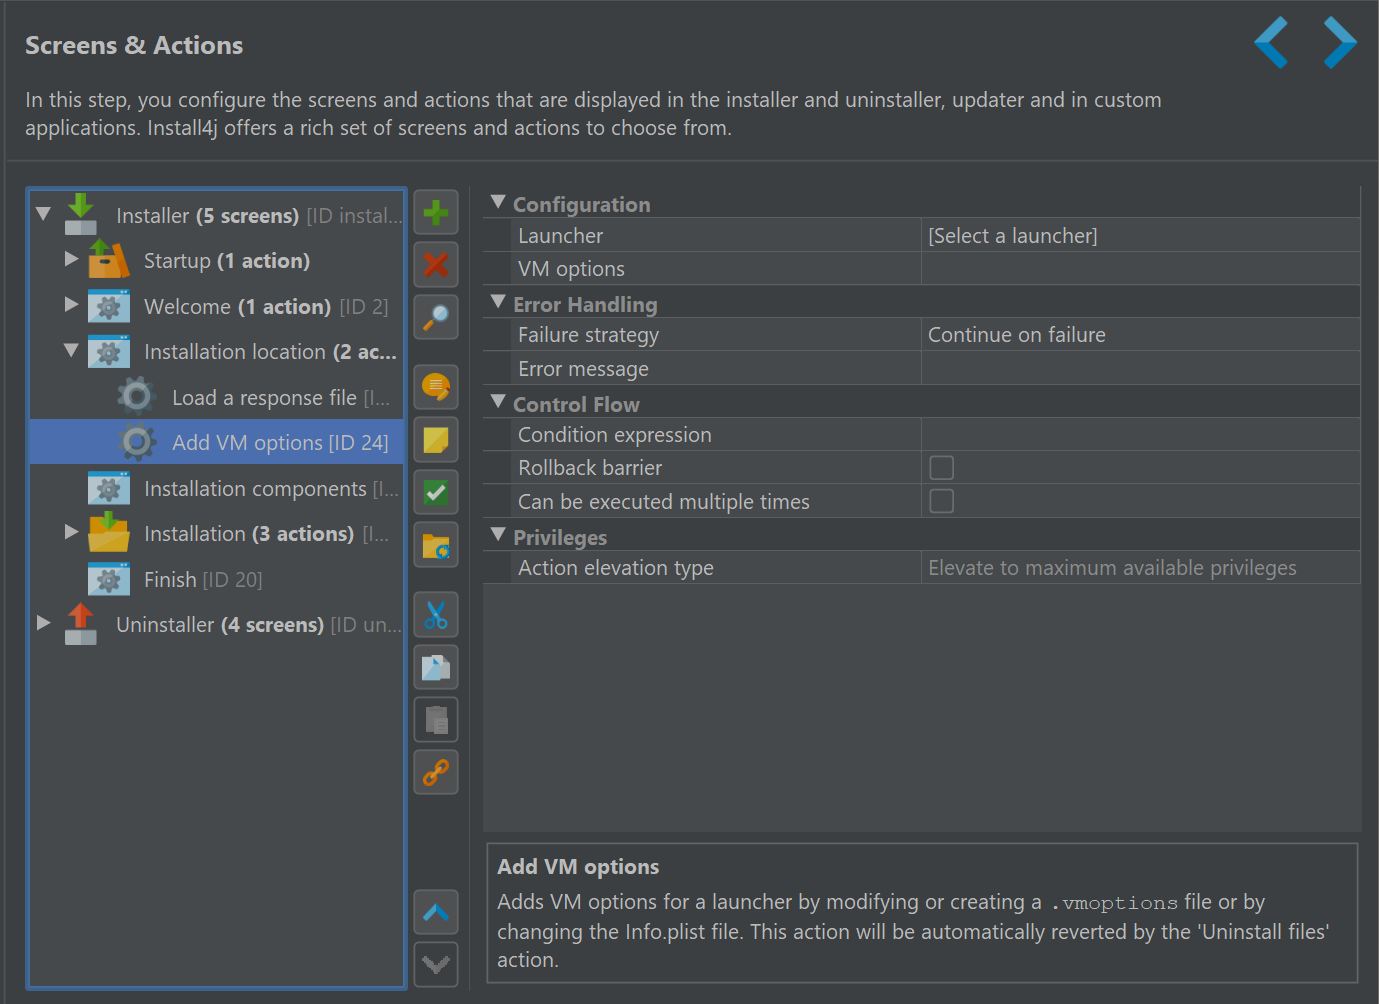Click the Installation components screen icon
This screenshot has width=1379, height=1004.
(108, 488)
